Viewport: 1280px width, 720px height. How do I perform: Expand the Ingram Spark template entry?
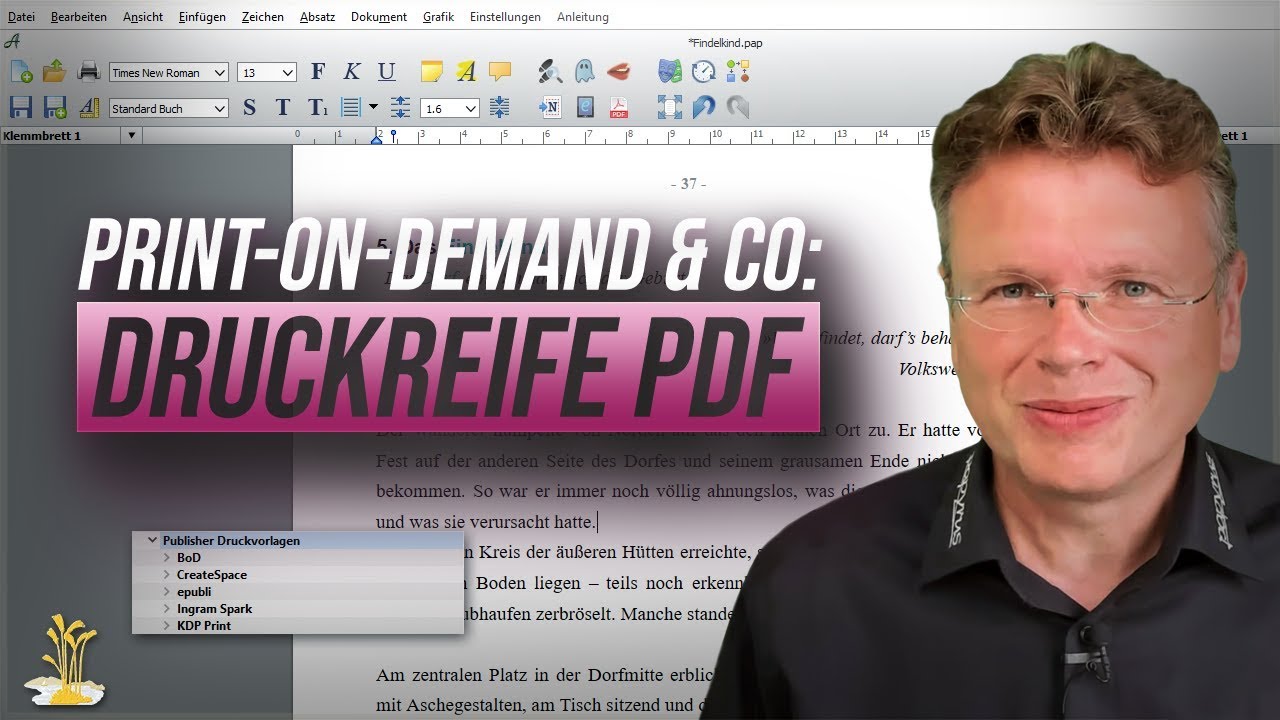point(168,608)
